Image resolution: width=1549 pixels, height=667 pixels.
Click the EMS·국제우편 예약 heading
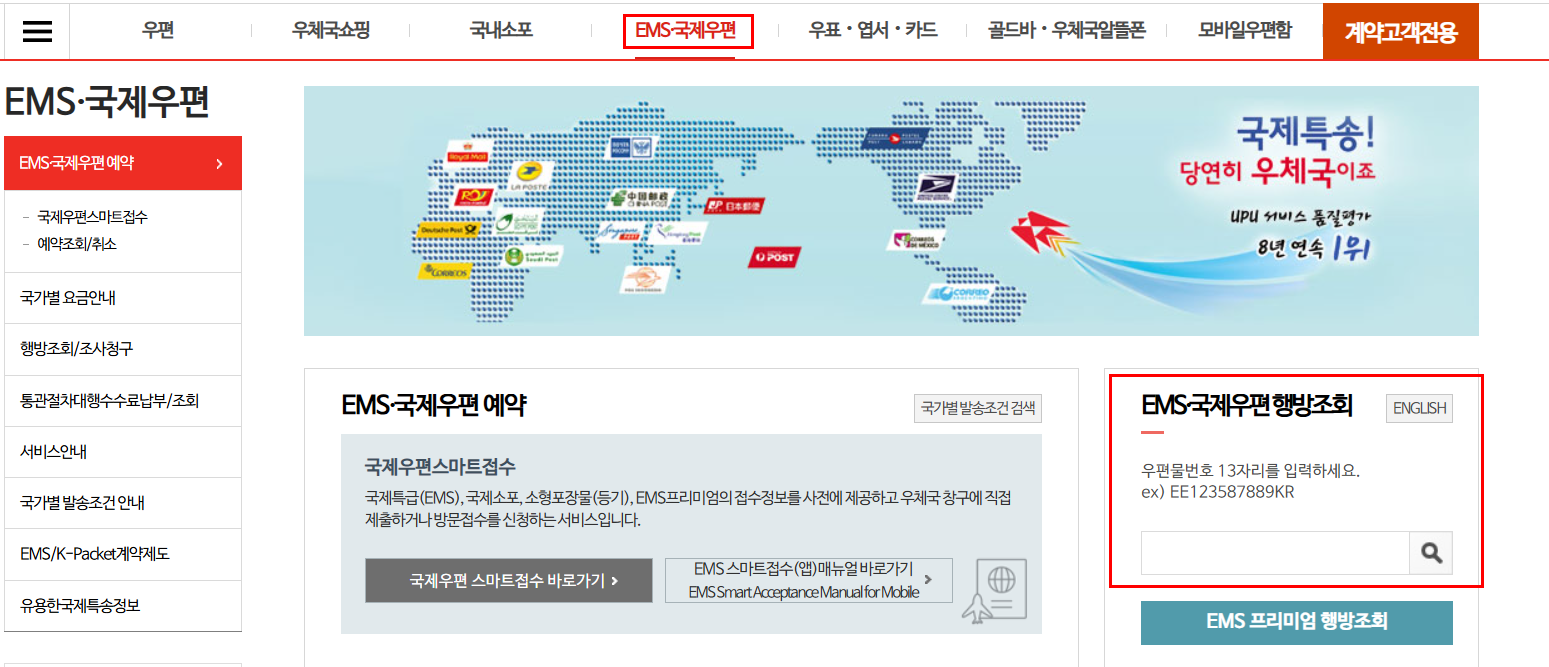tap(433, 405)
